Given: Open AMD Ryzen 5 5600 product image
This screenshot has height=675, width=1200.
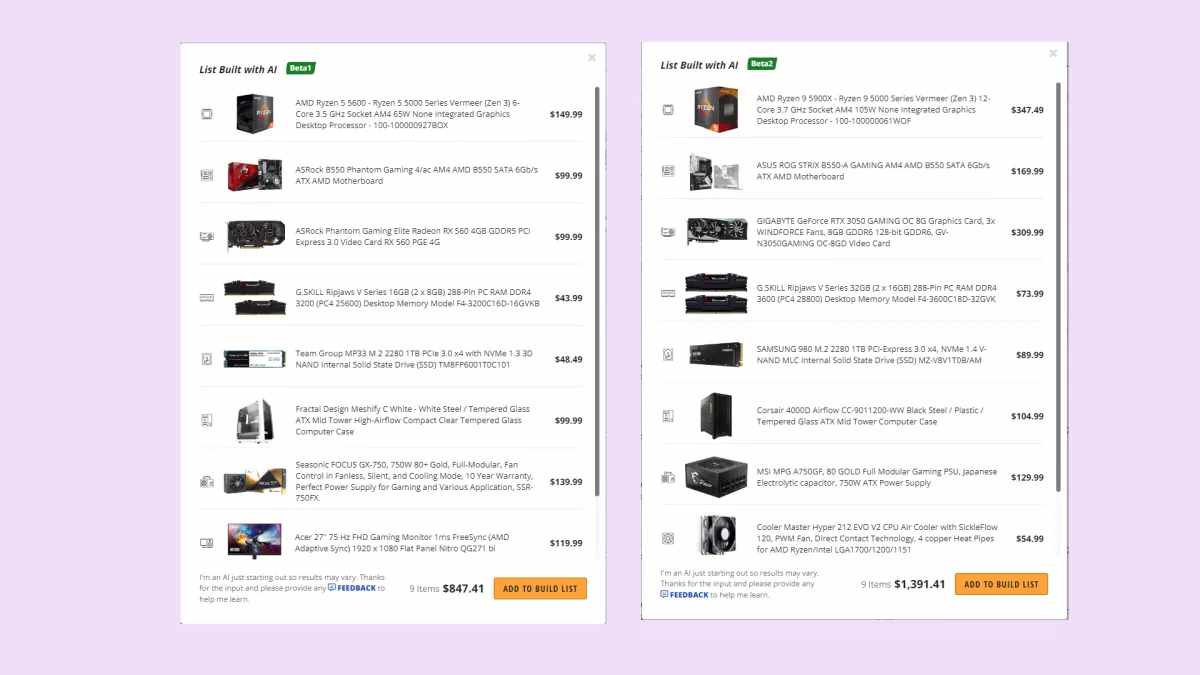Looking at the screenshot, I should (x=255, y=114).
